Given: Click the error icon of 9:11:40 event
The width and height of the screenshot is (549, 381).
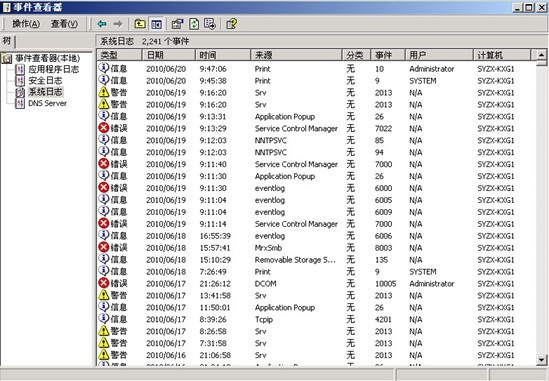Looking at the screenshot, I should (104, 164).
